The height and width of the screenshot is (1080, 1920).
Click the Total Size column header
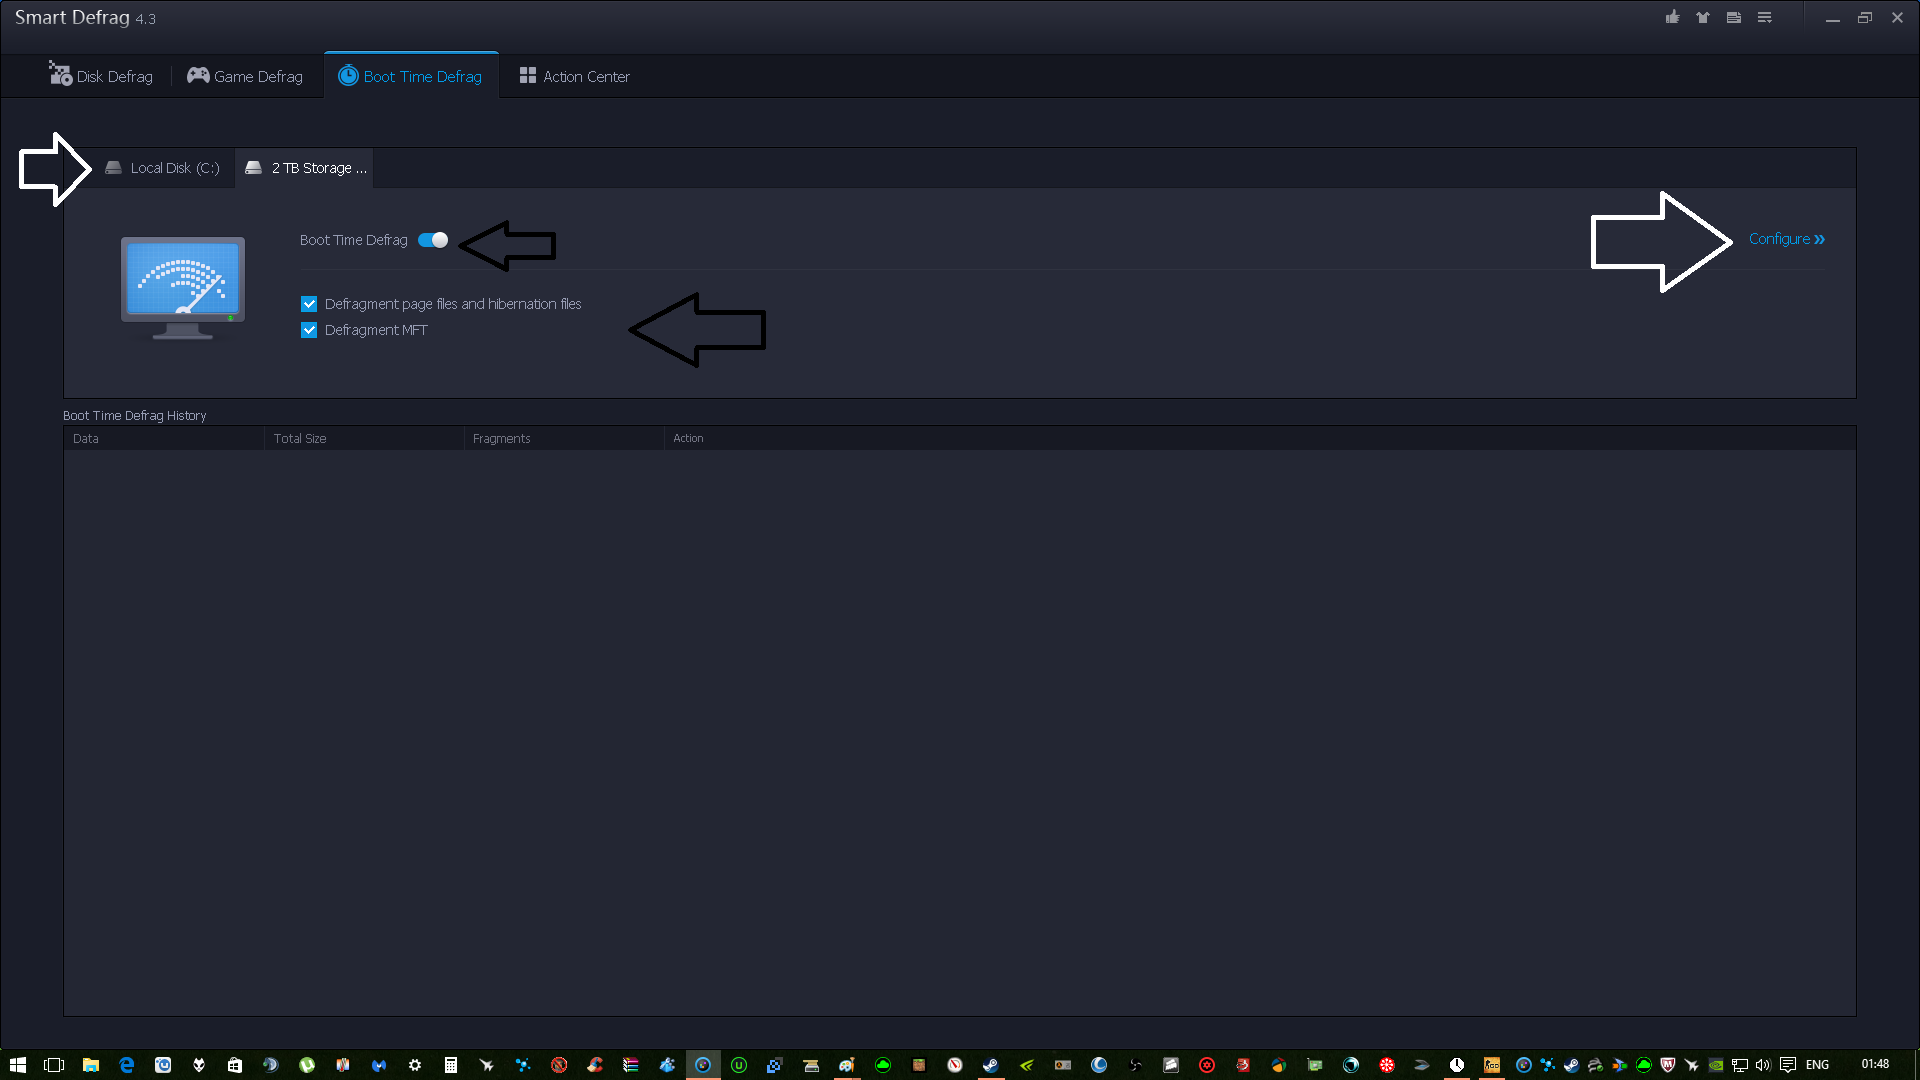tap(300, 438)
